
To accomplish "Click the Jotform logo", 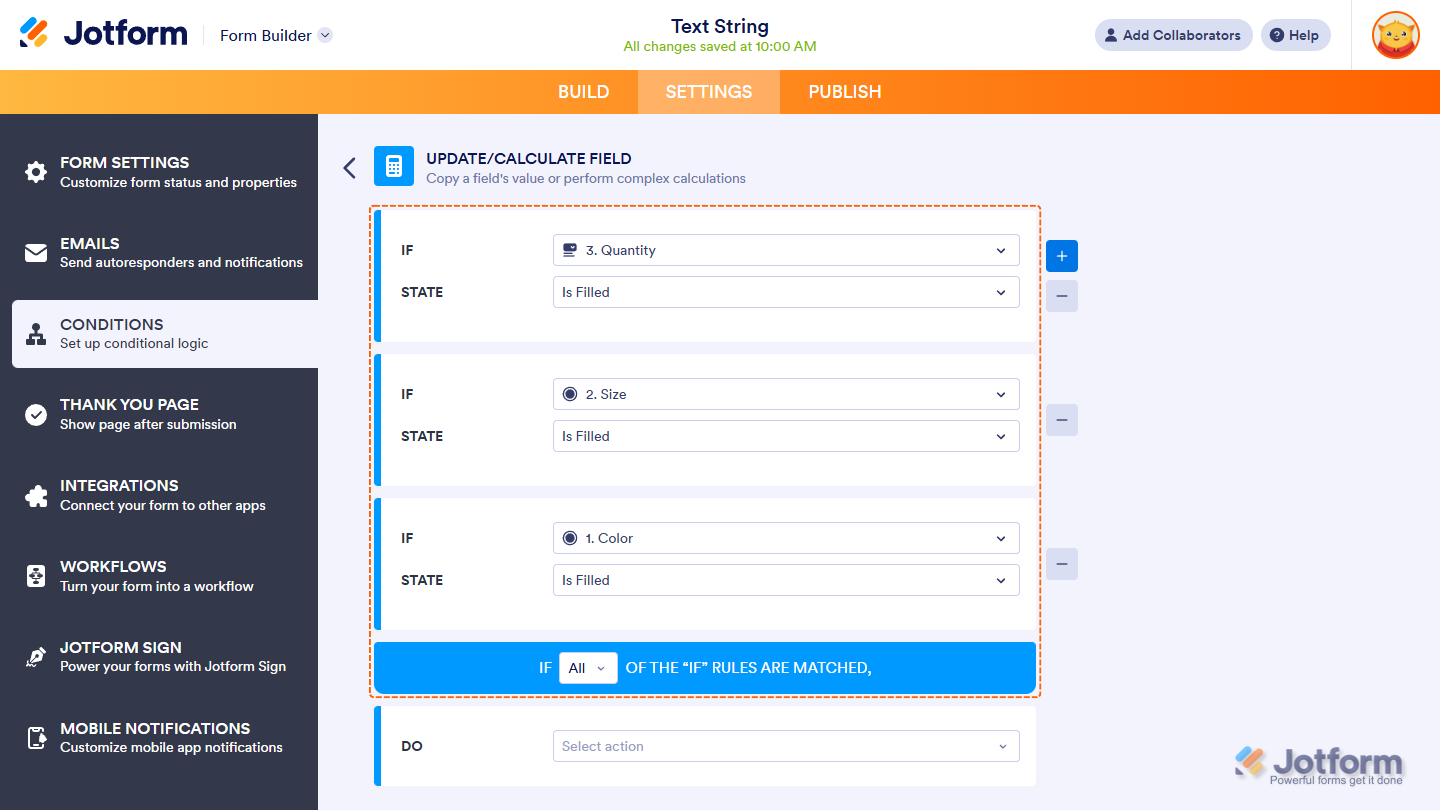I will coord(103,32).
